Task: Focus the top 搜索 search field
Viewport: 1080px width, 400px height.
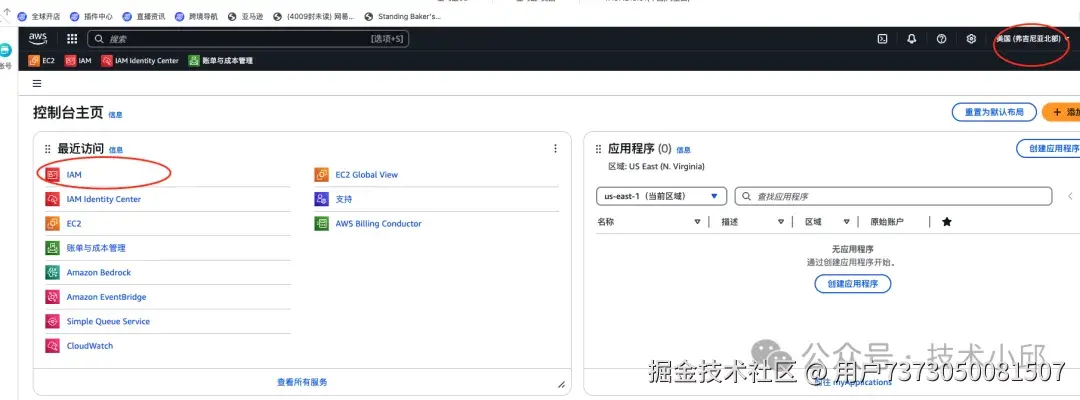Action: (x=248, y=39)
